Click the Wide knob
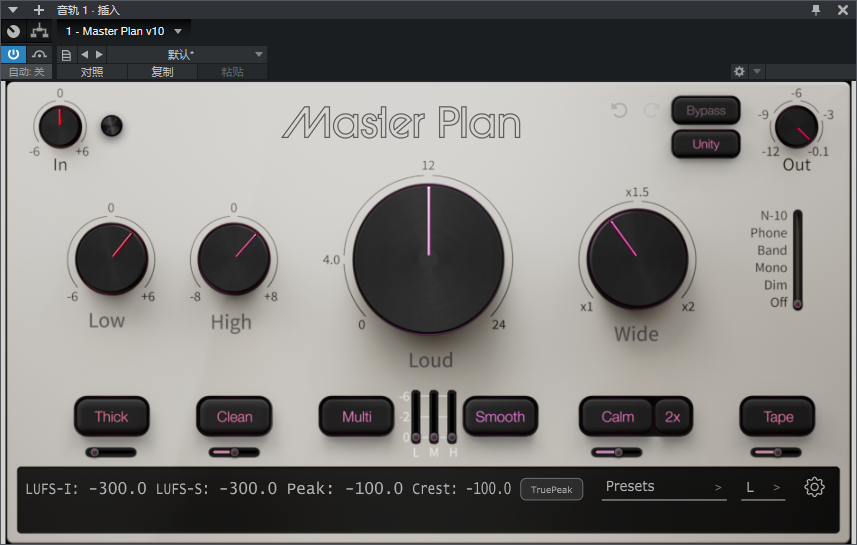This screenshot has width=857, height=545. 637,259
